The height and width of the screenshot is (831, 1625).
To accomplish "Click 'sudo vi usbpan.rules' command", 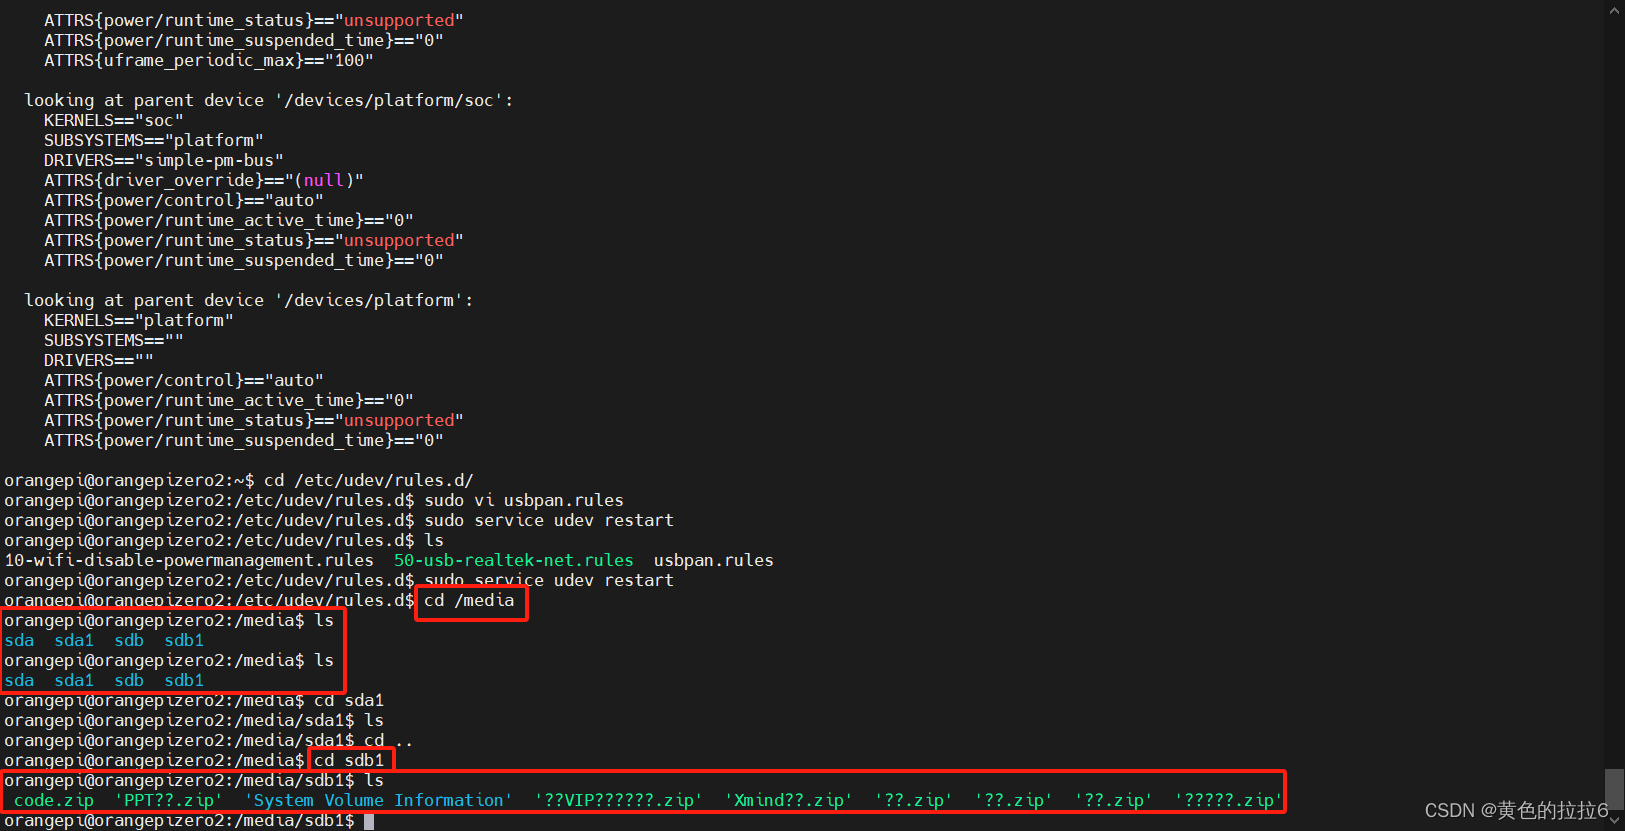I will [524, 500].
